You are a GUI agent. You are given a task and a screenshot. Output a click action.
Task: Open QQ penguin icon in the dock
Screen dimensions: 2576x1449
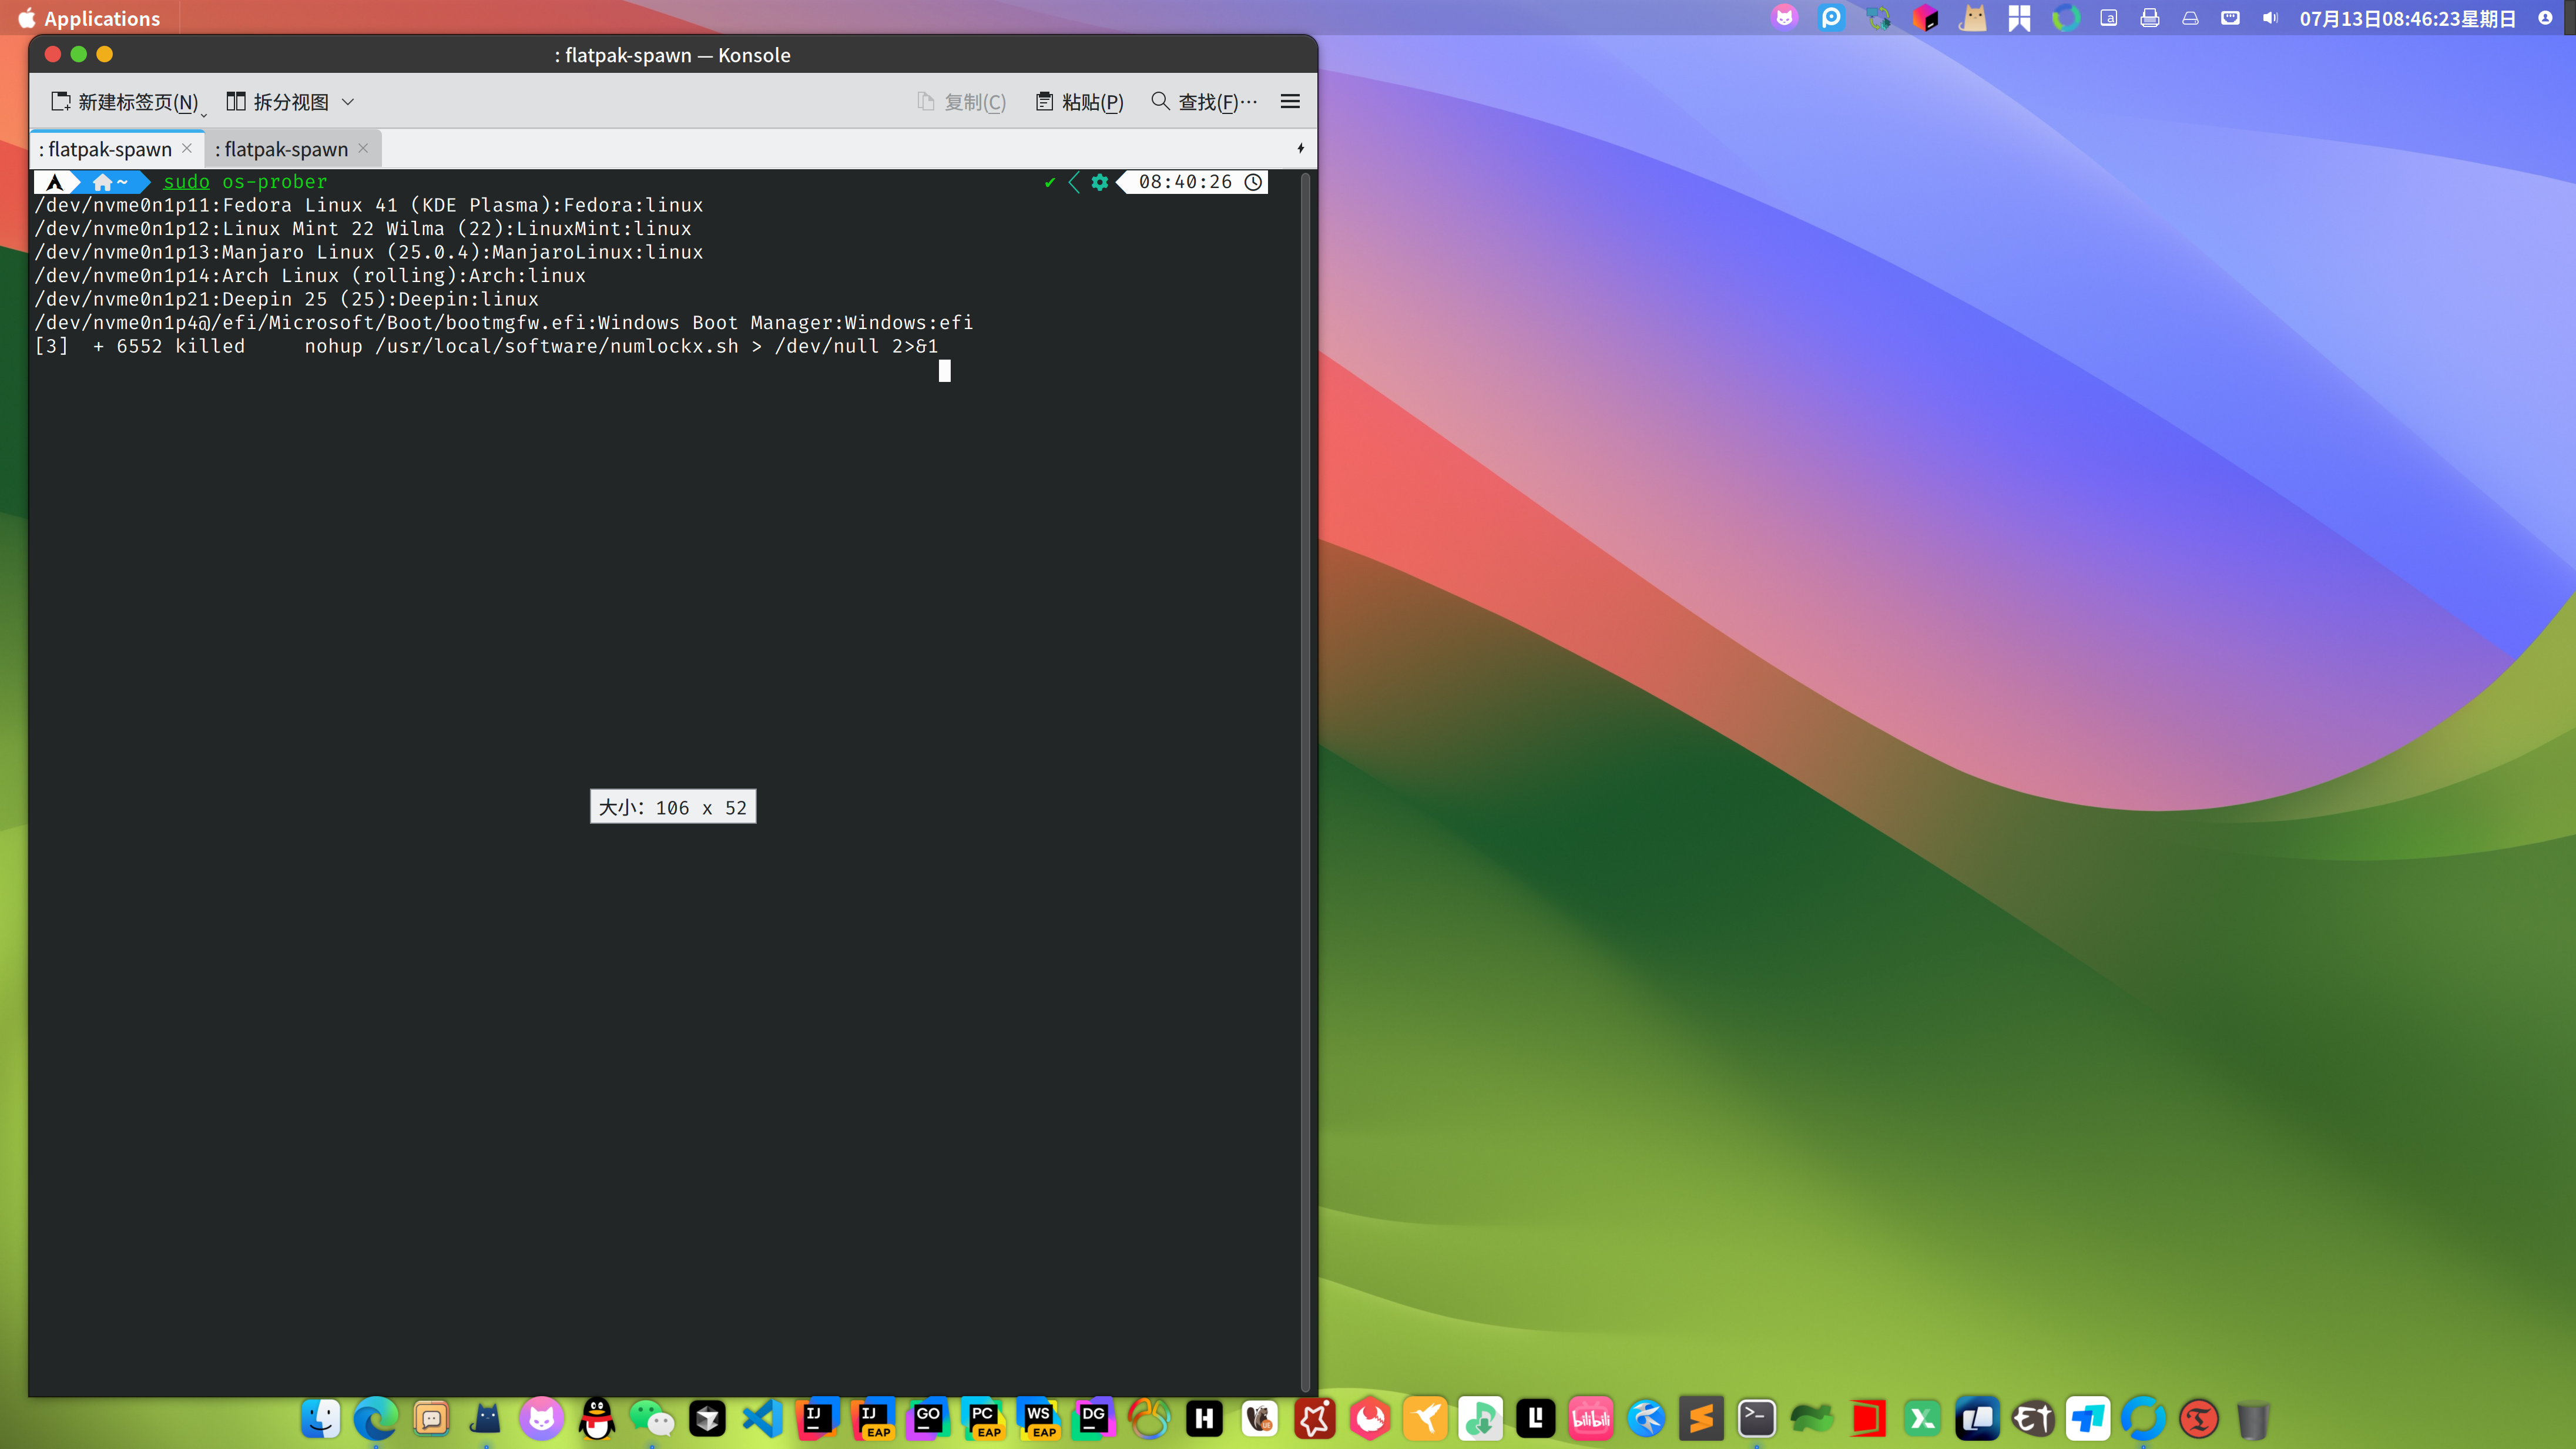click(597, 1418)
